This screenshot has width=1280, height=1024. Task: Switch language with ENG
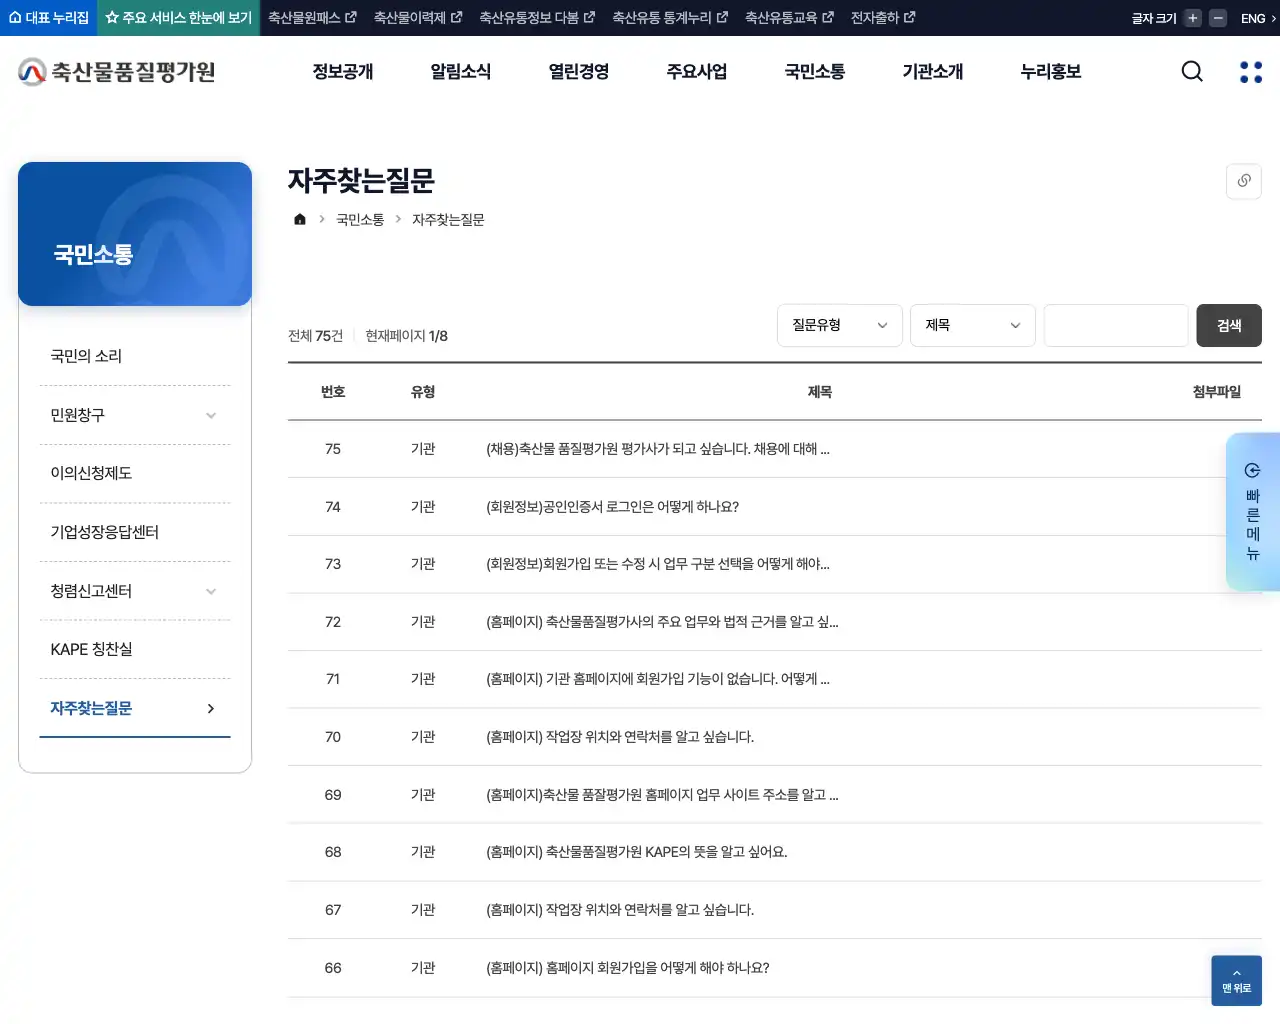(1258, 18)
